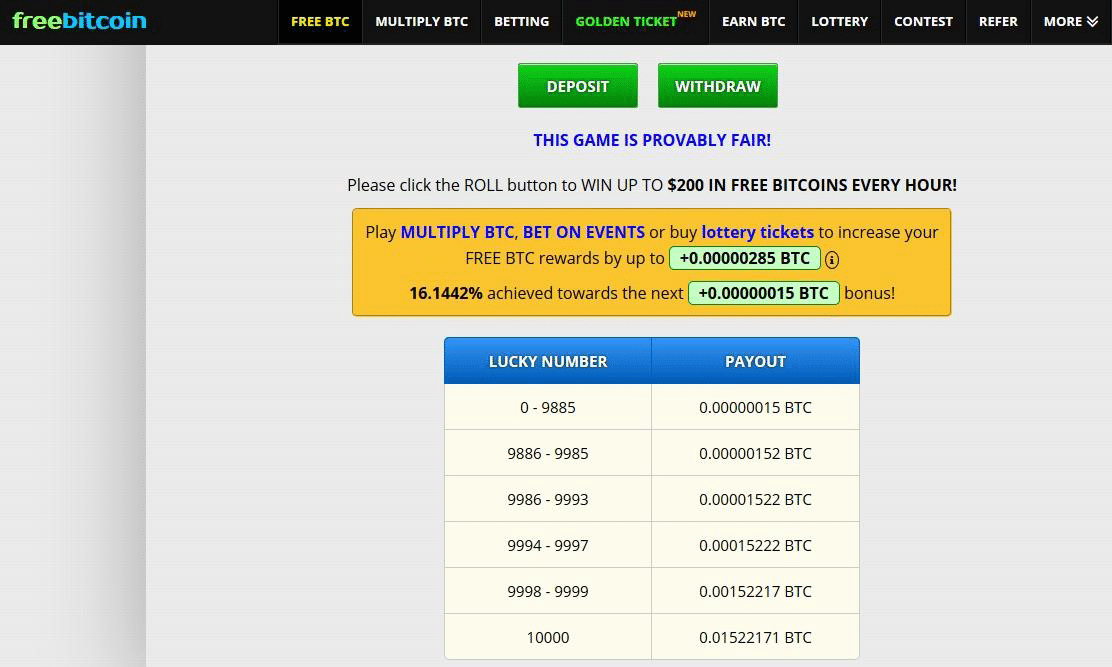Click the +0.00000285 BTC reward badge
Screen dimensions: 1112x667
pos(745,258)
